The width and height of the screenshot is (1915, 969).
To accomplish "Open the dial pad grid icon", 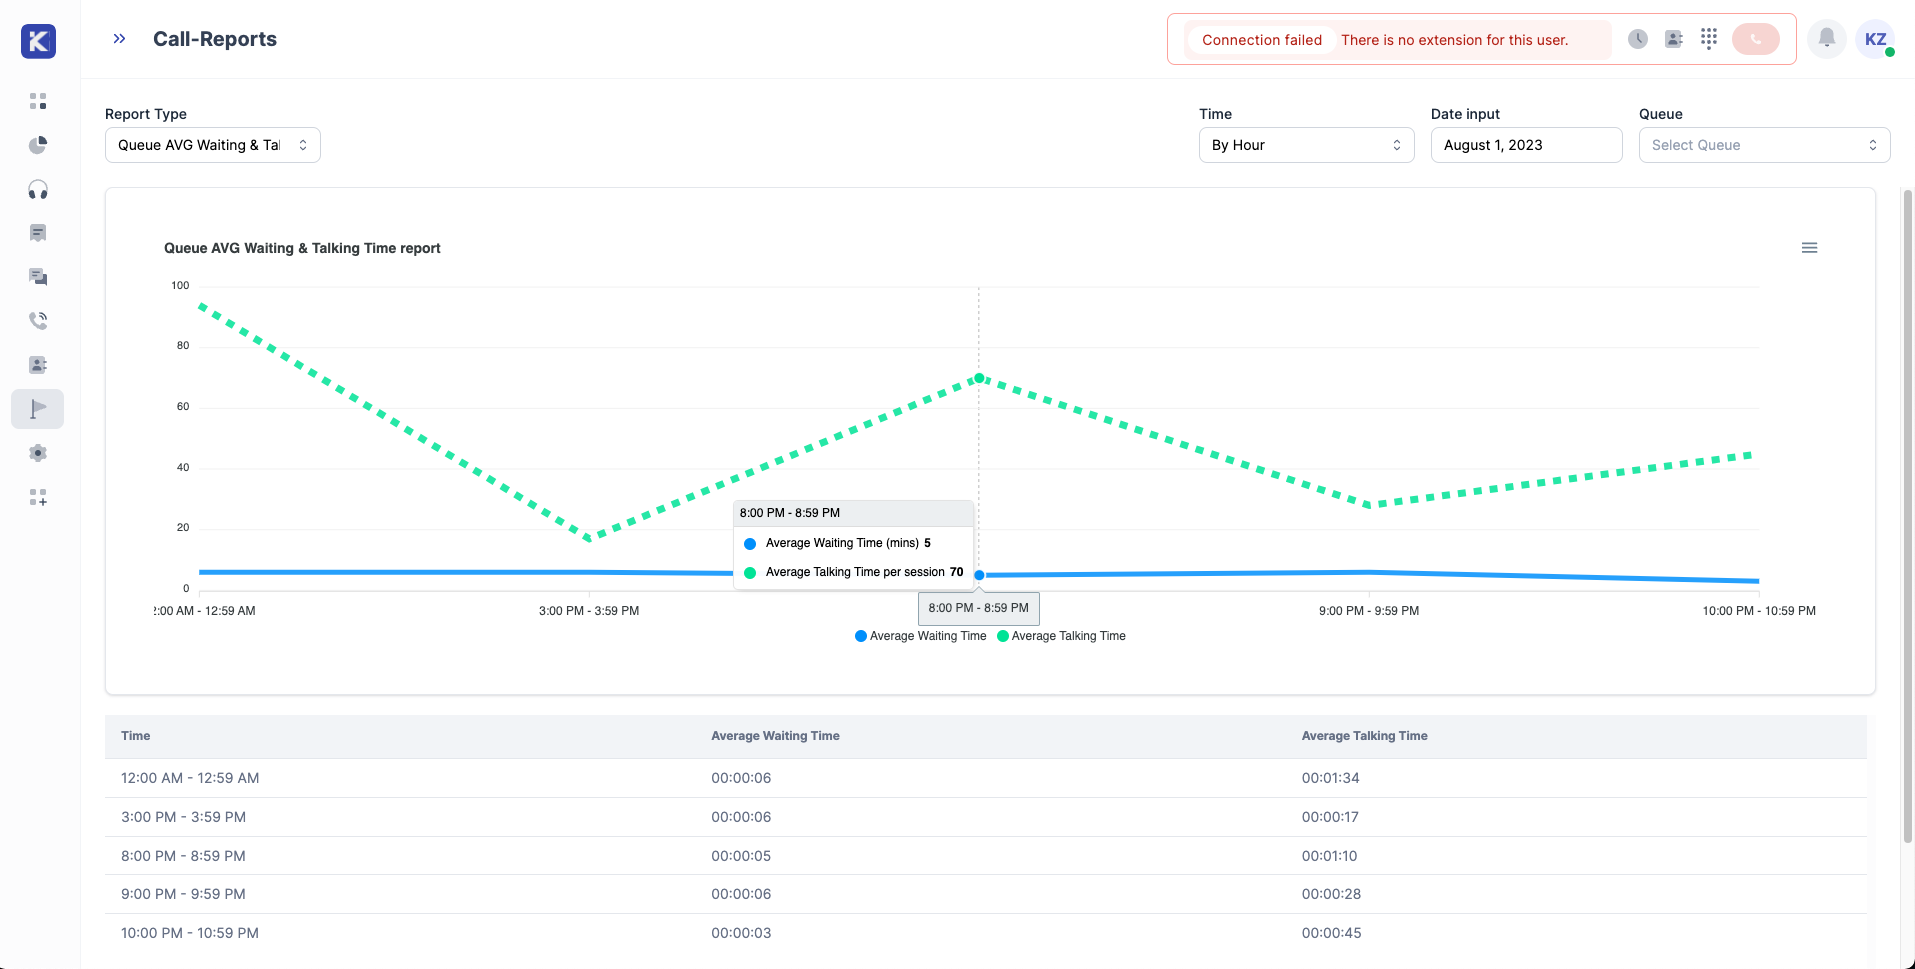I will pos(1709,39).
